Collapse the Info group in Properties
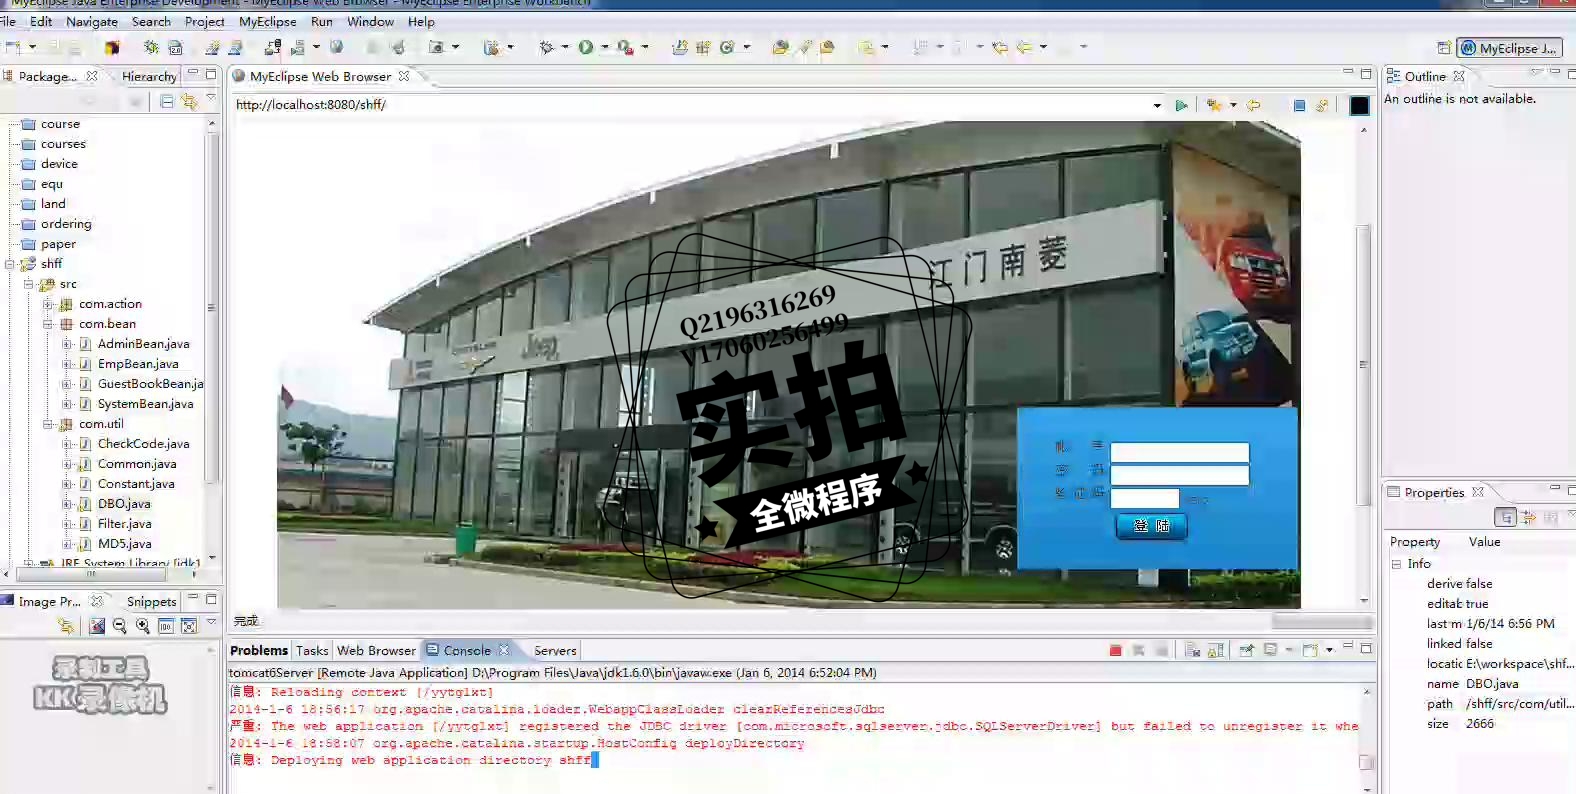Viewport: 1576px width, 794px height. (1396, 564)
